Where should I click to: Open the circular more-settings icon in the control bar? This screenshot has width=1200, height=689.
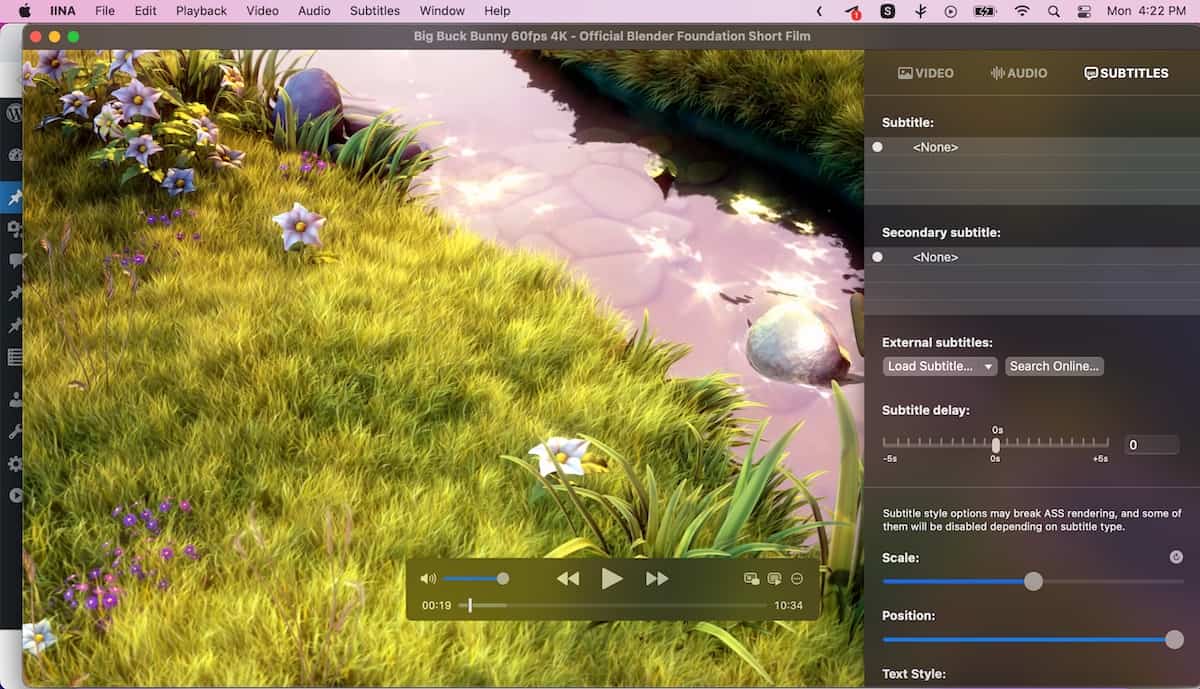click(x=797, y=578)
